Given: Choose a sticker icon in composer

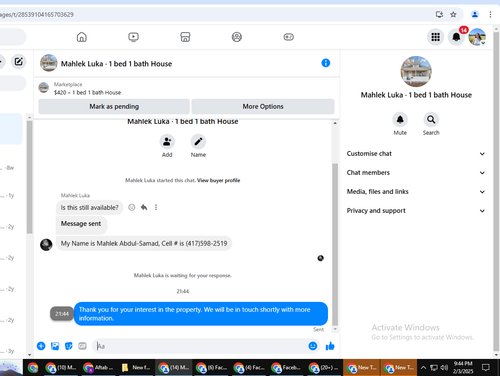Looking at the screenshot, I should coord(69,346).
